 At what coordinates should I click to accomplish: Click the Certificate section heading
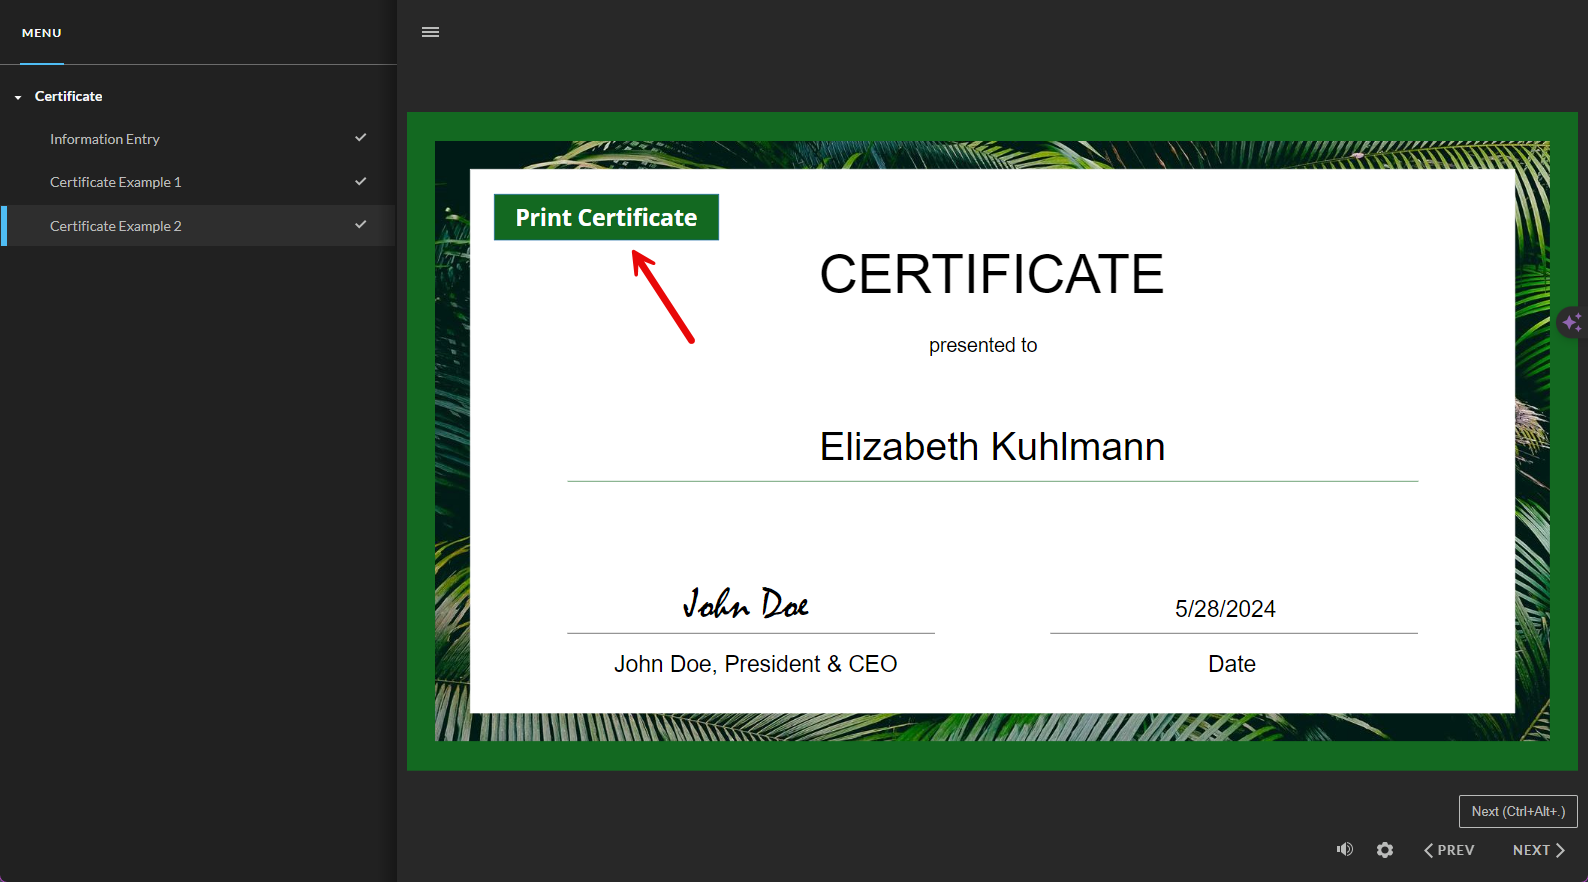68,96
